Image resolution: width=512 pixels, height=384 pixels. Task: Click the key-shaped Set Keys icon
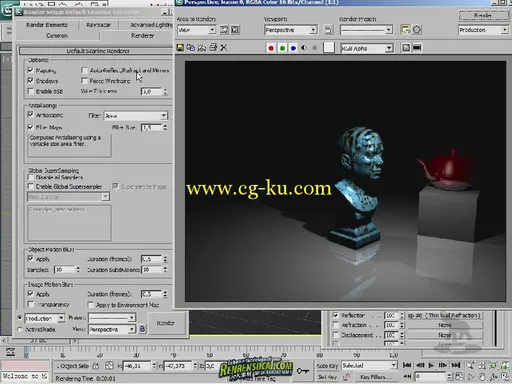[x=303, y=370]
